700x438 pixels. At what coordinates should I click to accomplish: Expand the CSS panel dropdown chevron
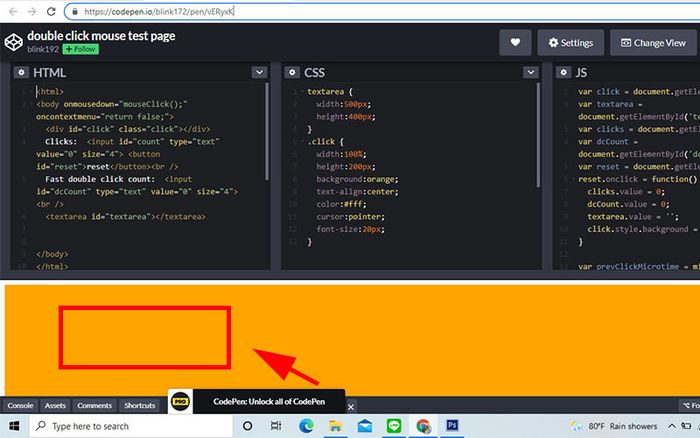coord(530,72)
